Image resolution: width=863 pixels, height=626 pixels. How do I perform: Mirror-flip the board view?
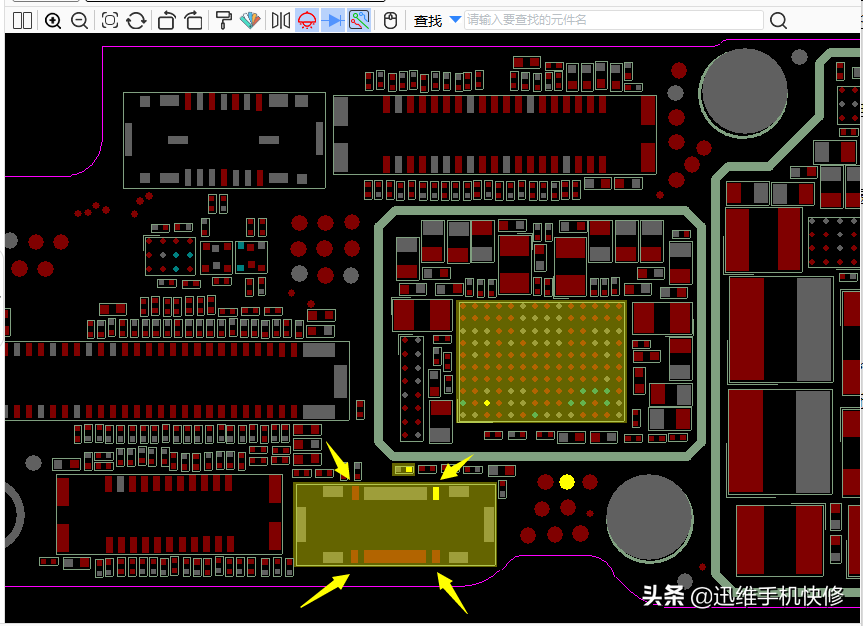281,21
